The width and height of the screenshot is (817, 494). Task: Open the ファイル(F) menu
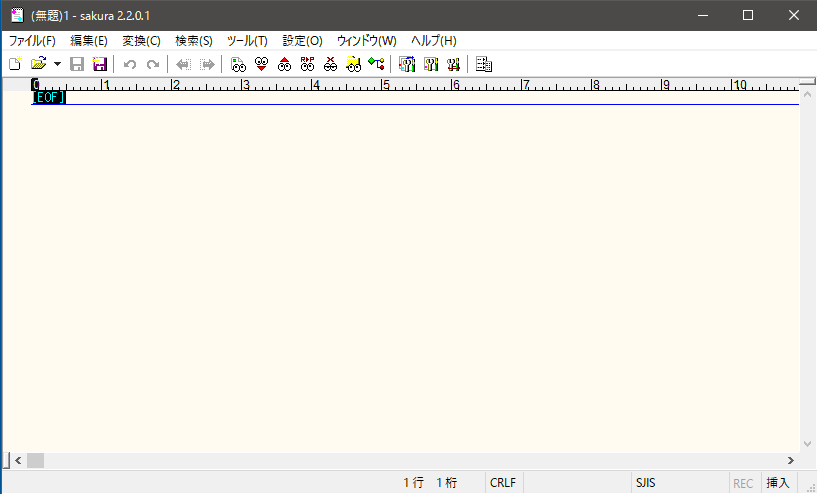pyautogui.click(x=32, y=41)
